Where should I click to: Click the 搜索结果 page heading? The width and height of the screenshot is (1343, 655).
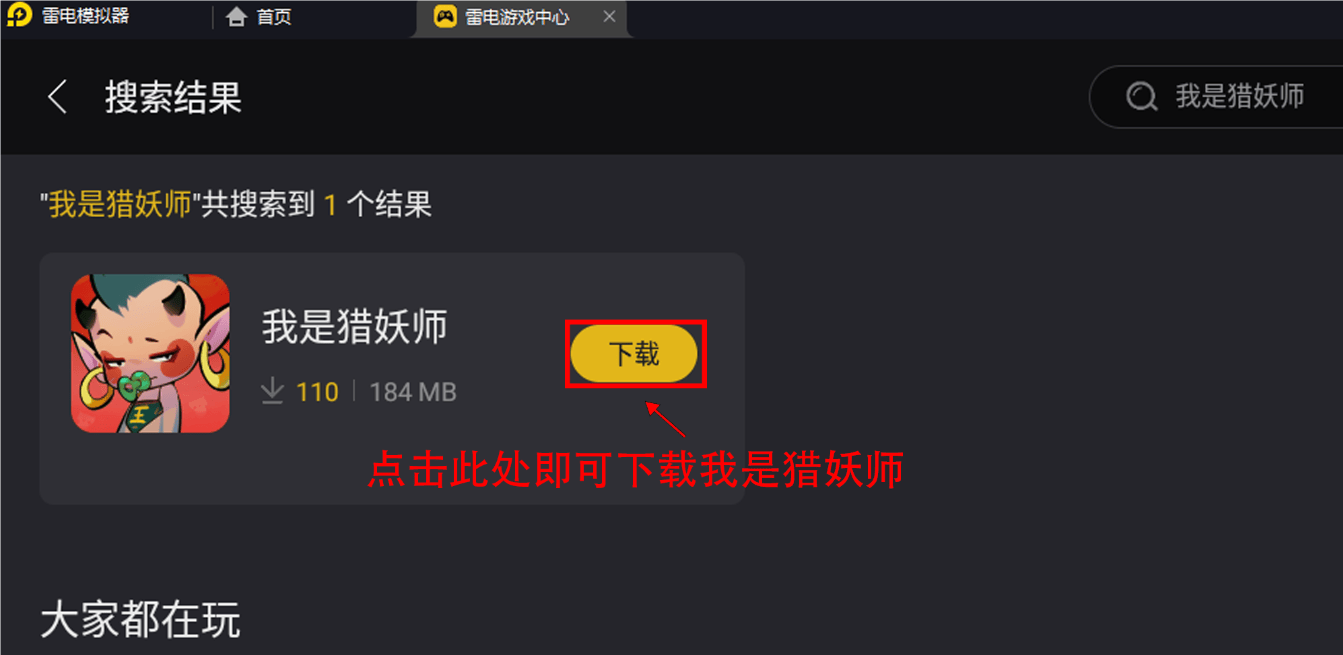point(174,97)
